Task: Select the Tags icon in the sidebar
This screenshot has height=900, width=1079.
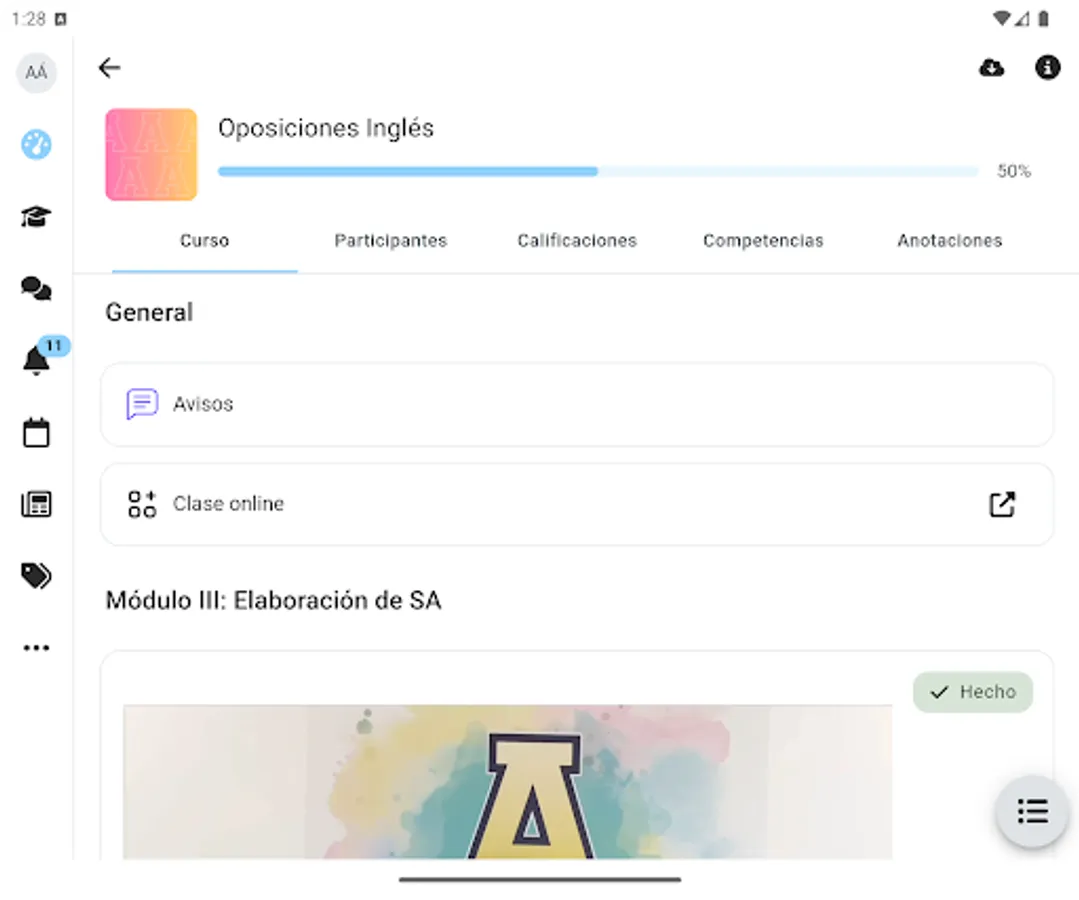Action: tap(36, 576)
